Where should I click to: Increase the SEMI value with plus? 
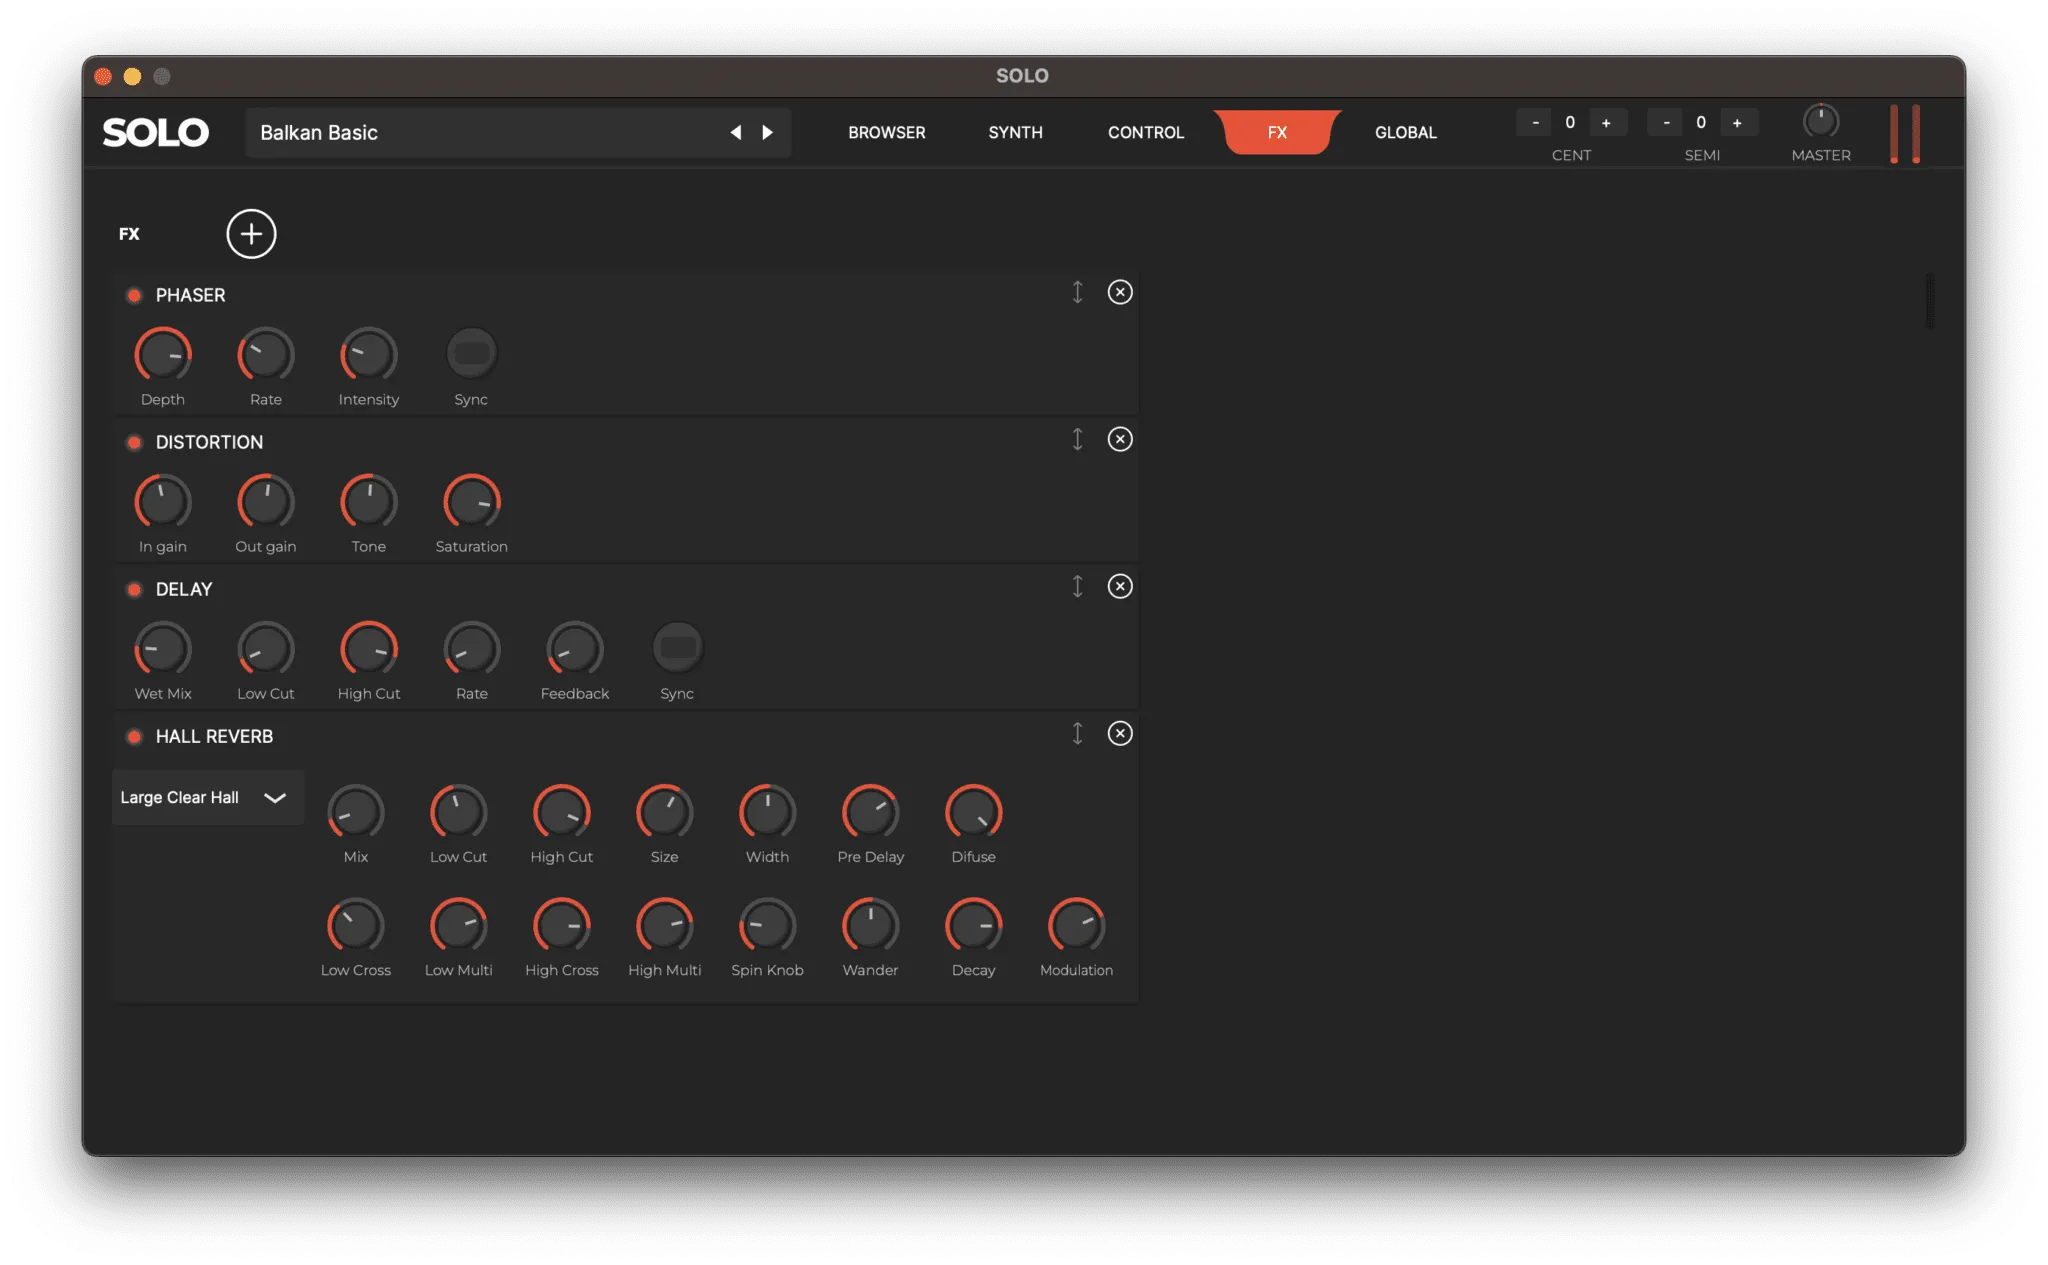[1737, 123]
